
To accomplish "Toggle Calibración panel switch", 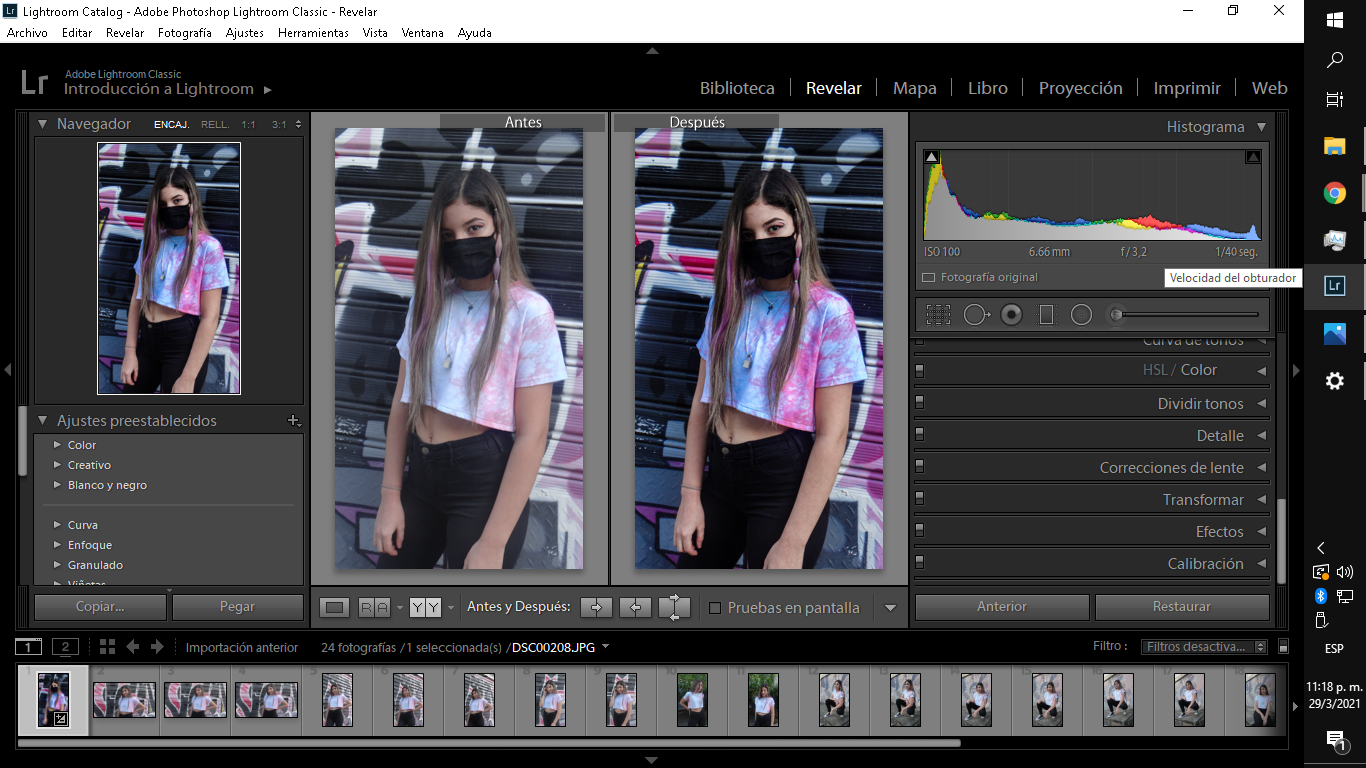I will 919,563.
